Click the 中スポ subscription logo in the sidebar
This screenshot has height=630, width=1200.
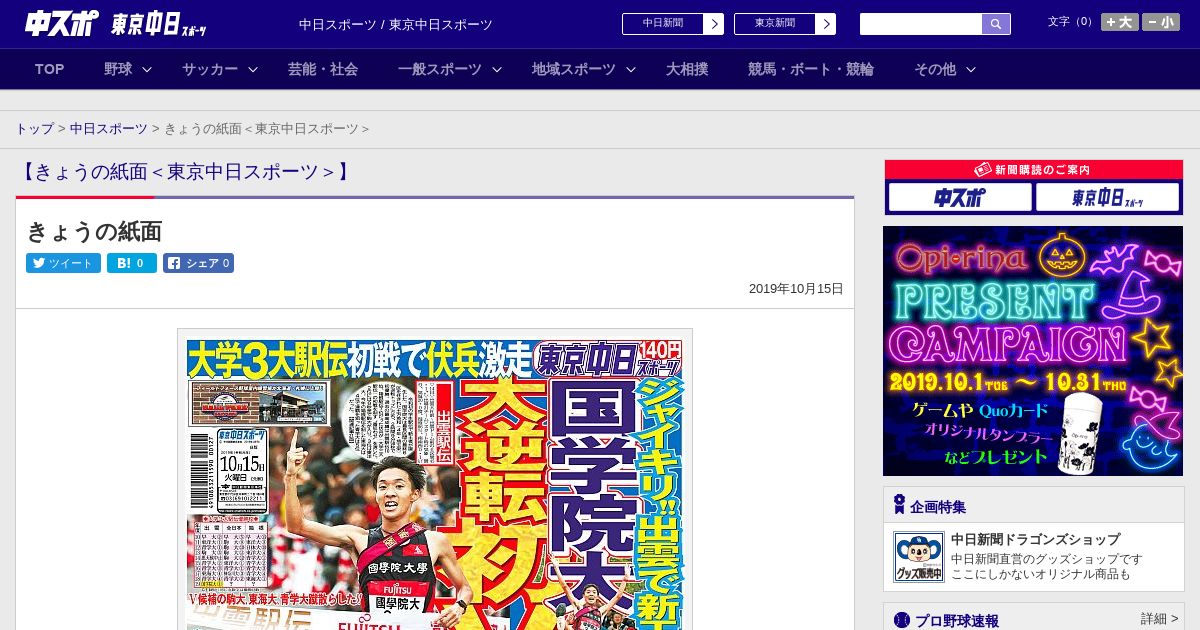pos(959,198)
